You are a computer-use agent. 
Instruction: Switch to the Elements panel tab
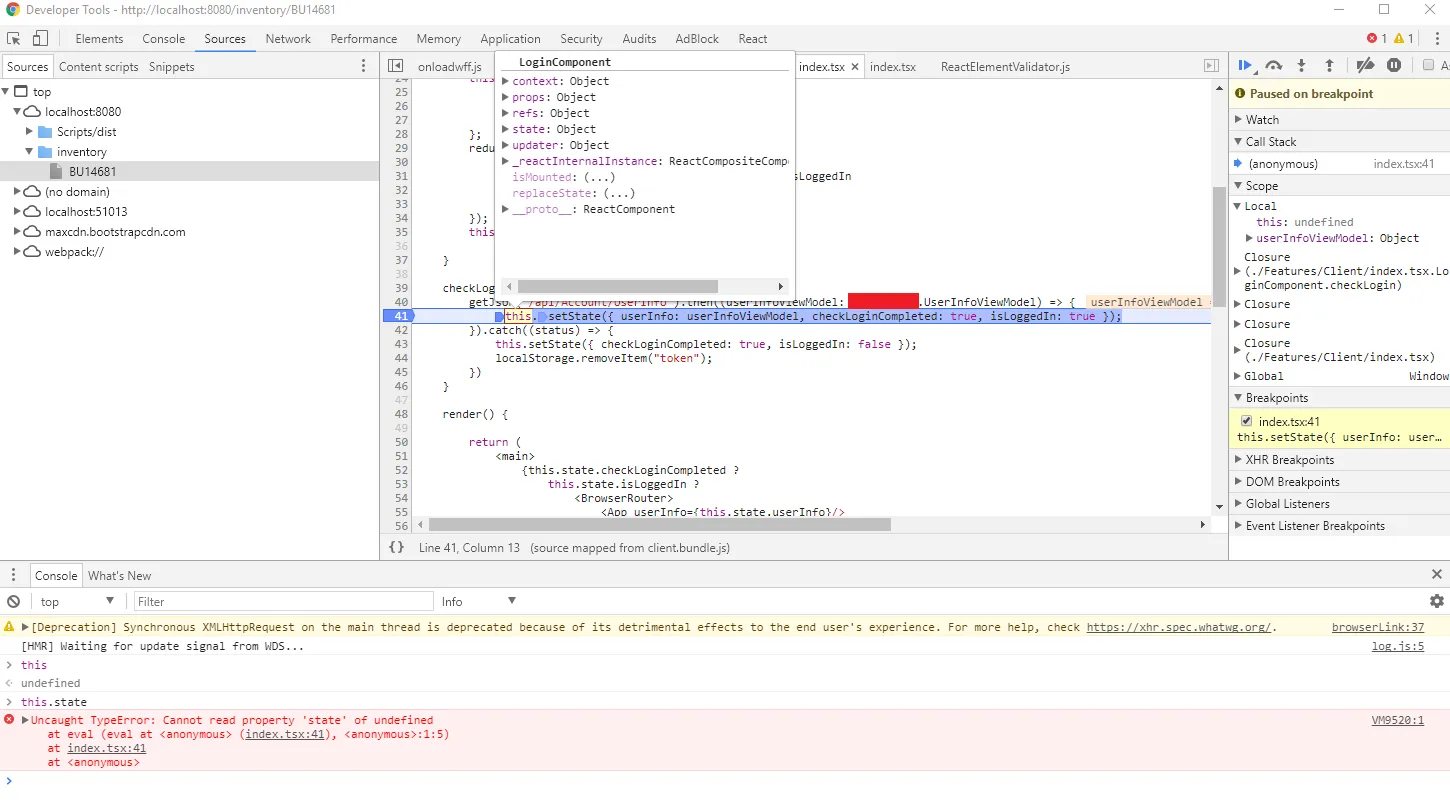(99, 39)
